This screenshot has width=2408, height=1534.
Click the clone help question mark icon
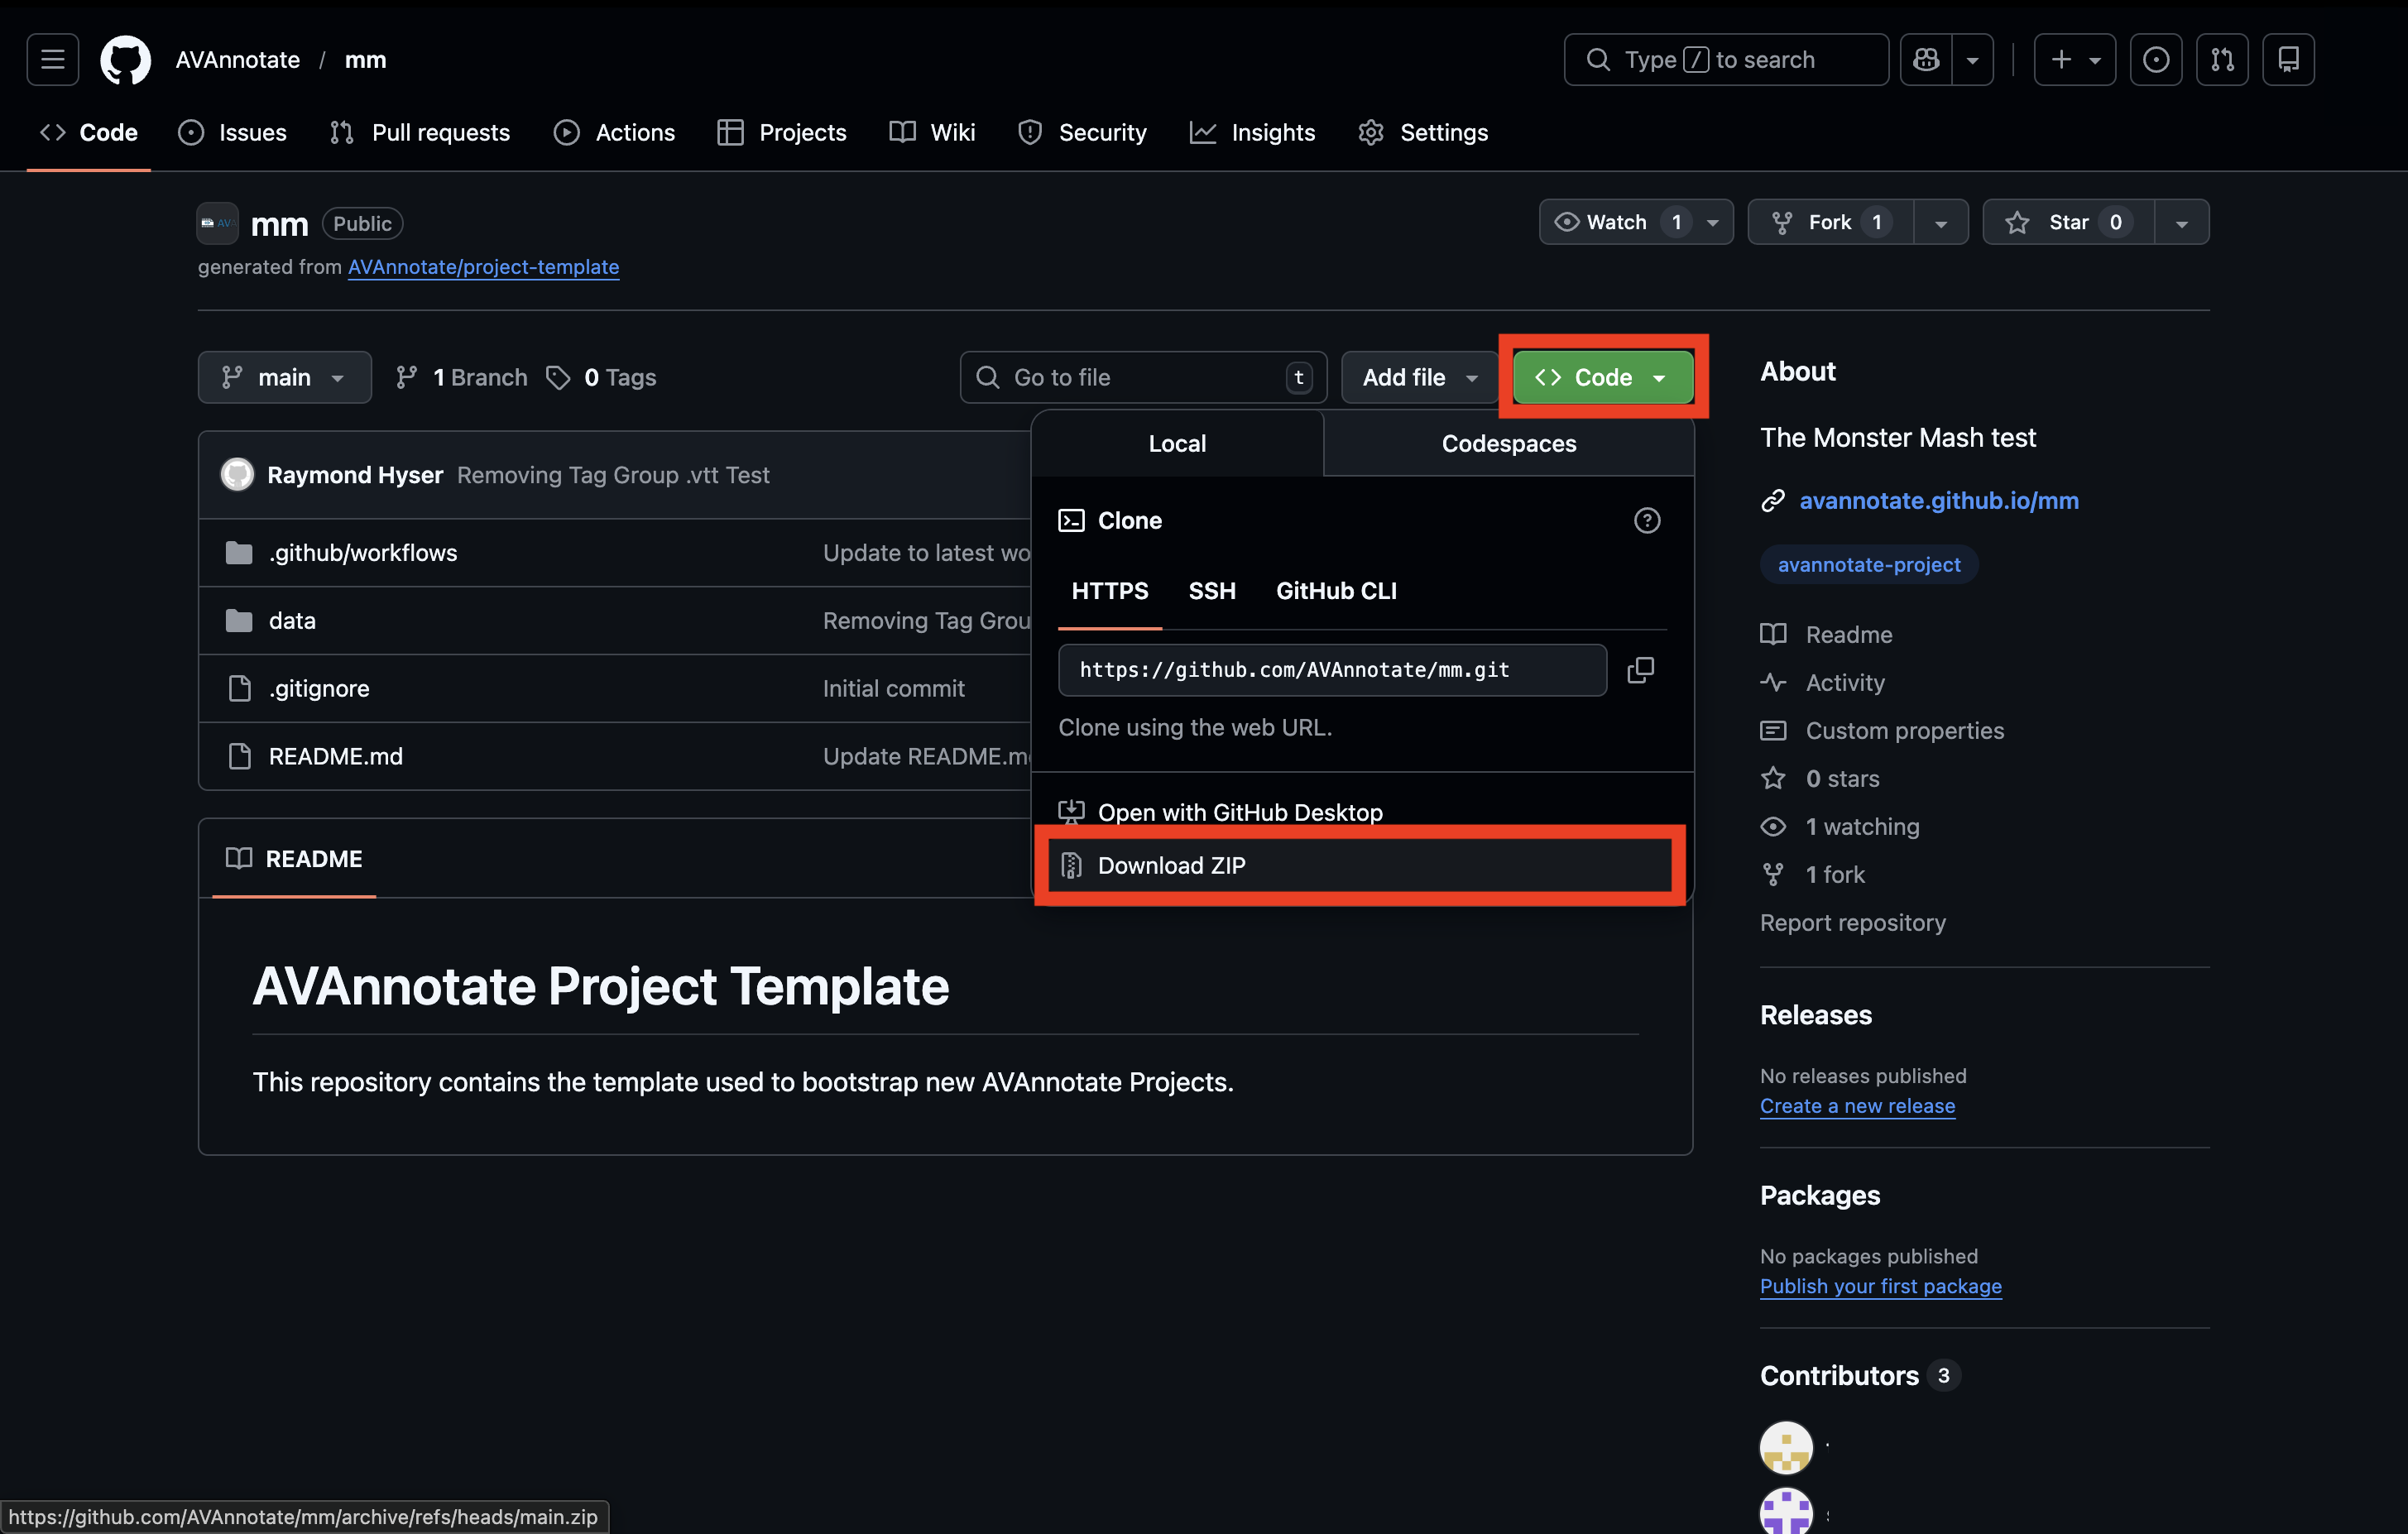(x=1646, y=521)
